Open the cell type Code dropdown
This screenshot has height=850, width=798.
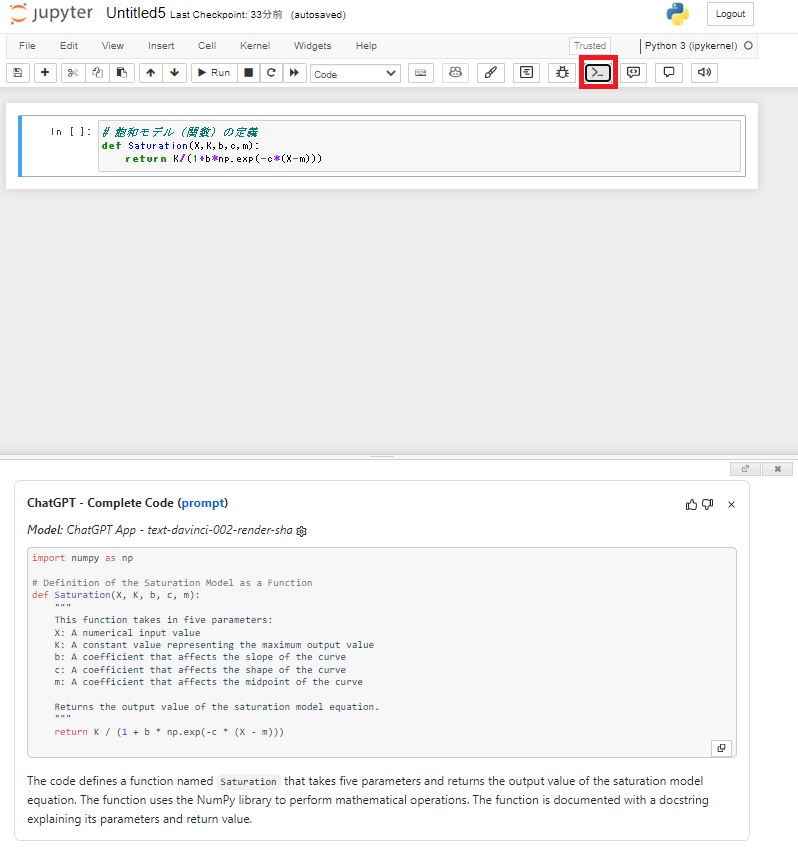(x=355, y=74)
